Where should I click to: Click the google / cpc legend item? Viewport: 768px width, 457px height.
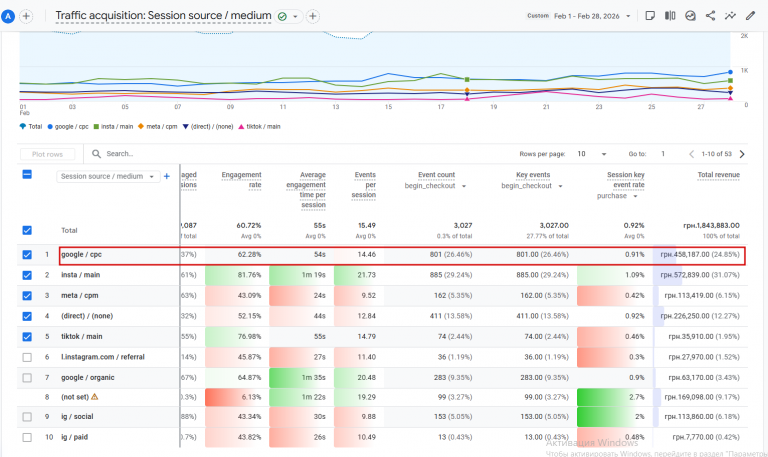pyautogui.click(x=68, y=126)
